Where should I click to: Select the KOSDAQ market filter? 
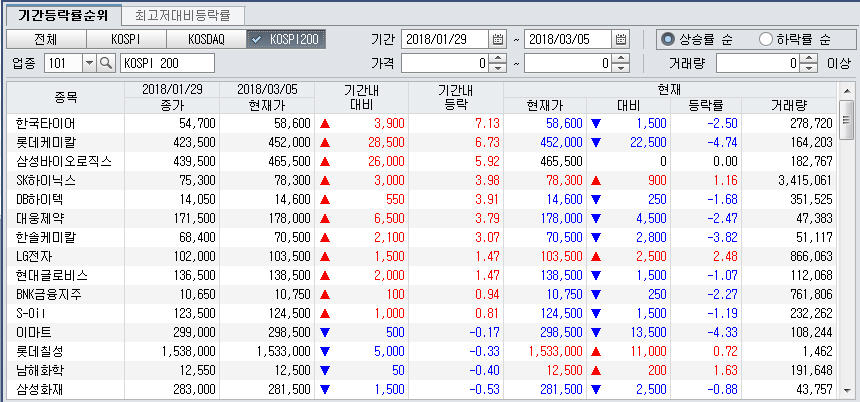click(206, 39)
